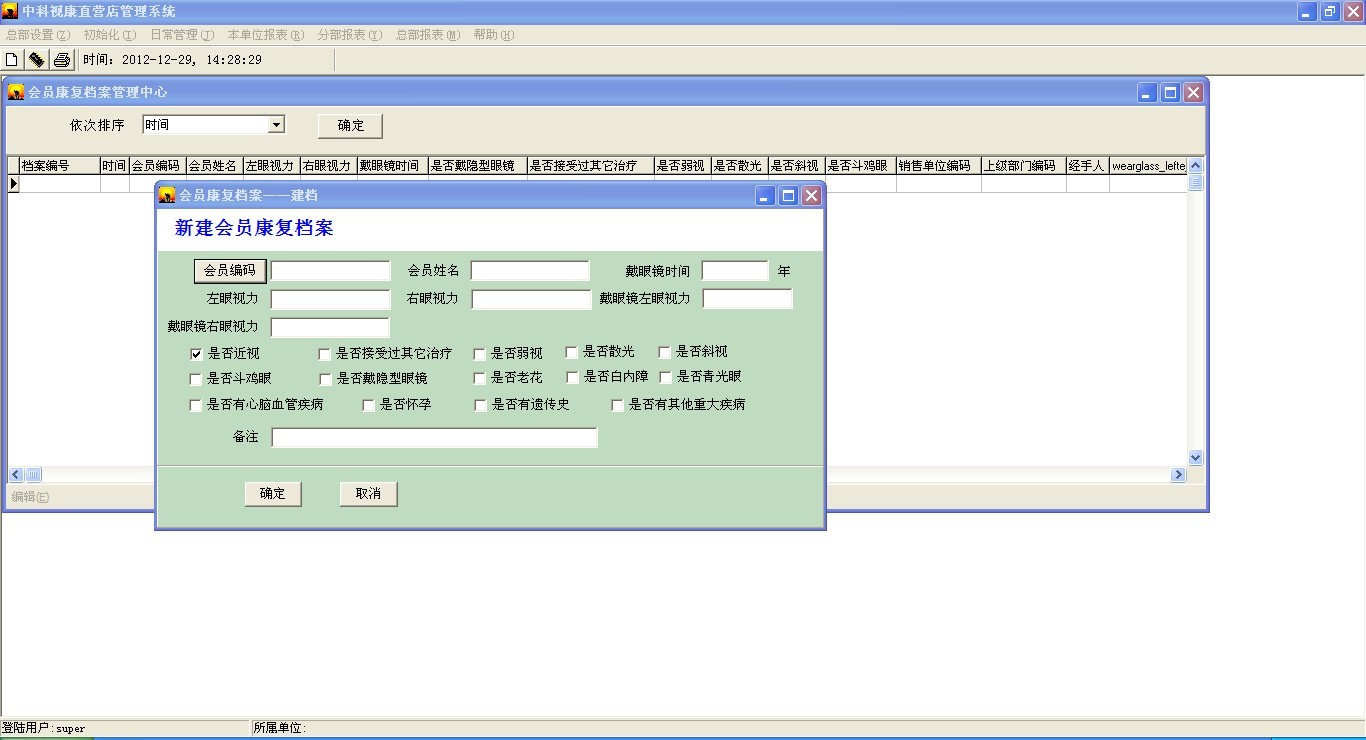1366x740 pixels.
Task: Click the 备注 remarks field
Action: point(434,437)
